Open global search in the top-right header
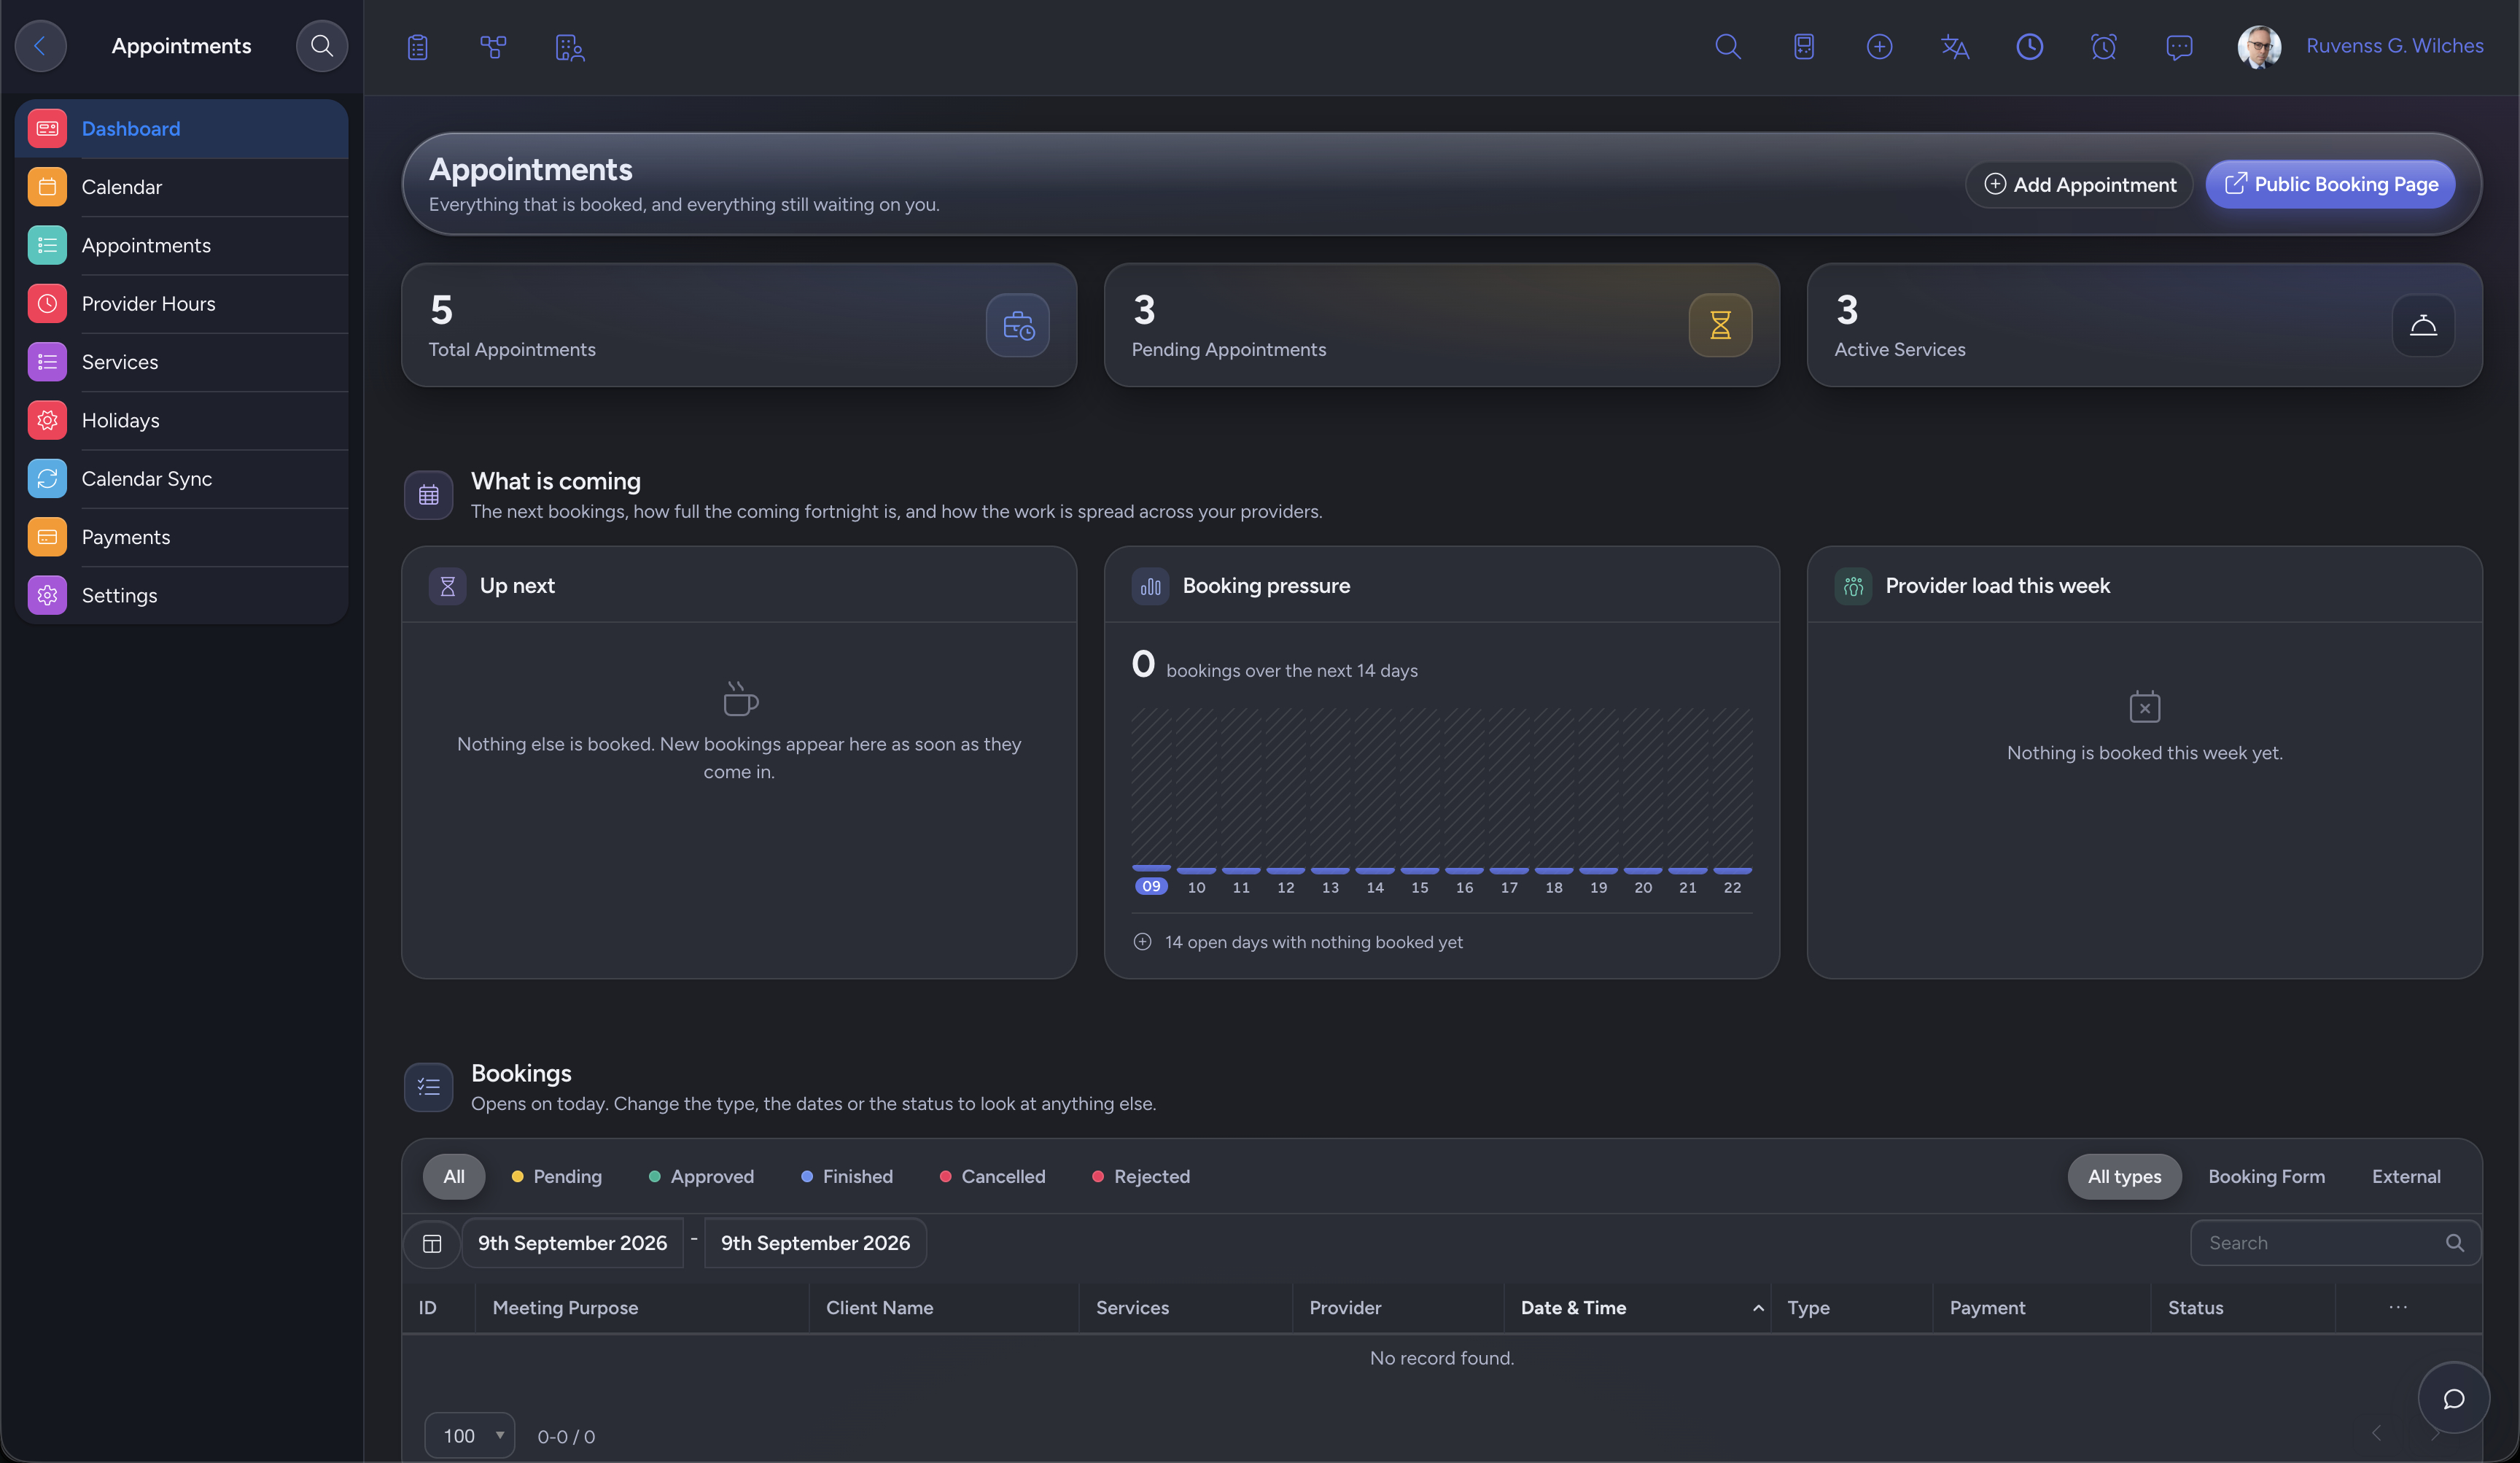 click(1728, 46)
